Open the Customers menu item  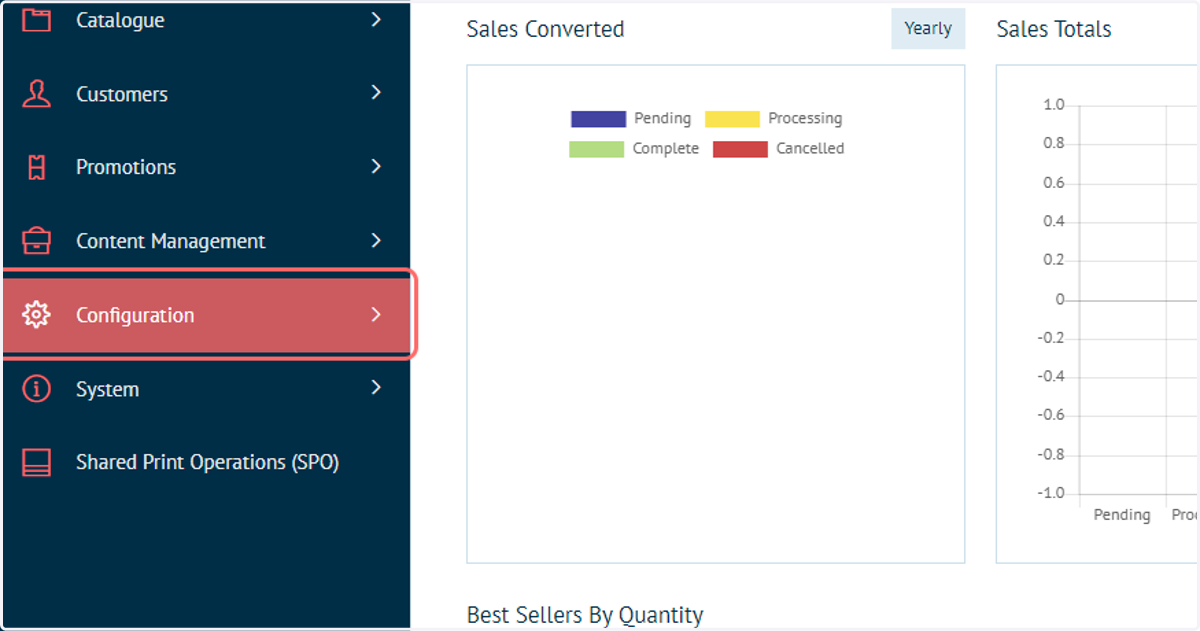point(205,94)
